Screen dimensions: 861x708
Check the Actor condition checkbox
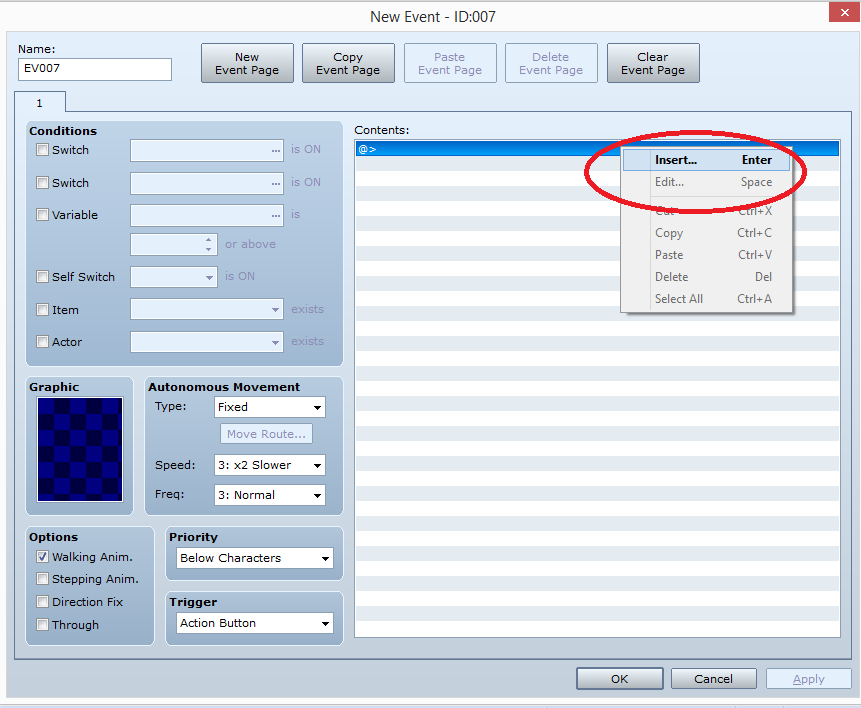pyautogui.click(x=42, y=341)
